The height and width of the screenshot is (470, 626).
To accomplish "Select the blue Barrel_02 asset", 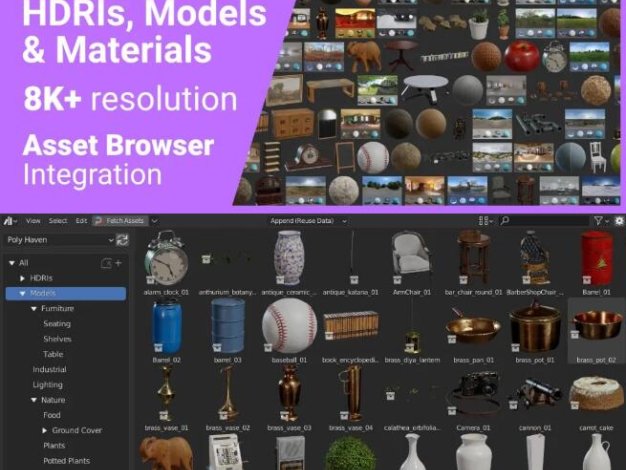I will pyautogui.click(x=166, y=331).
